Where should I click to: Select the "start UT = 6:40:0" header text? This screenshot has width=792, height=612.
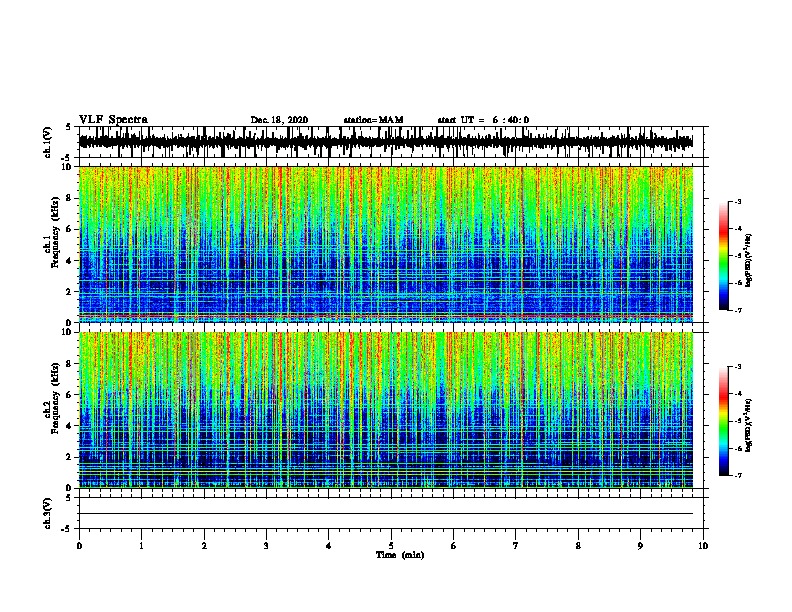483,120
